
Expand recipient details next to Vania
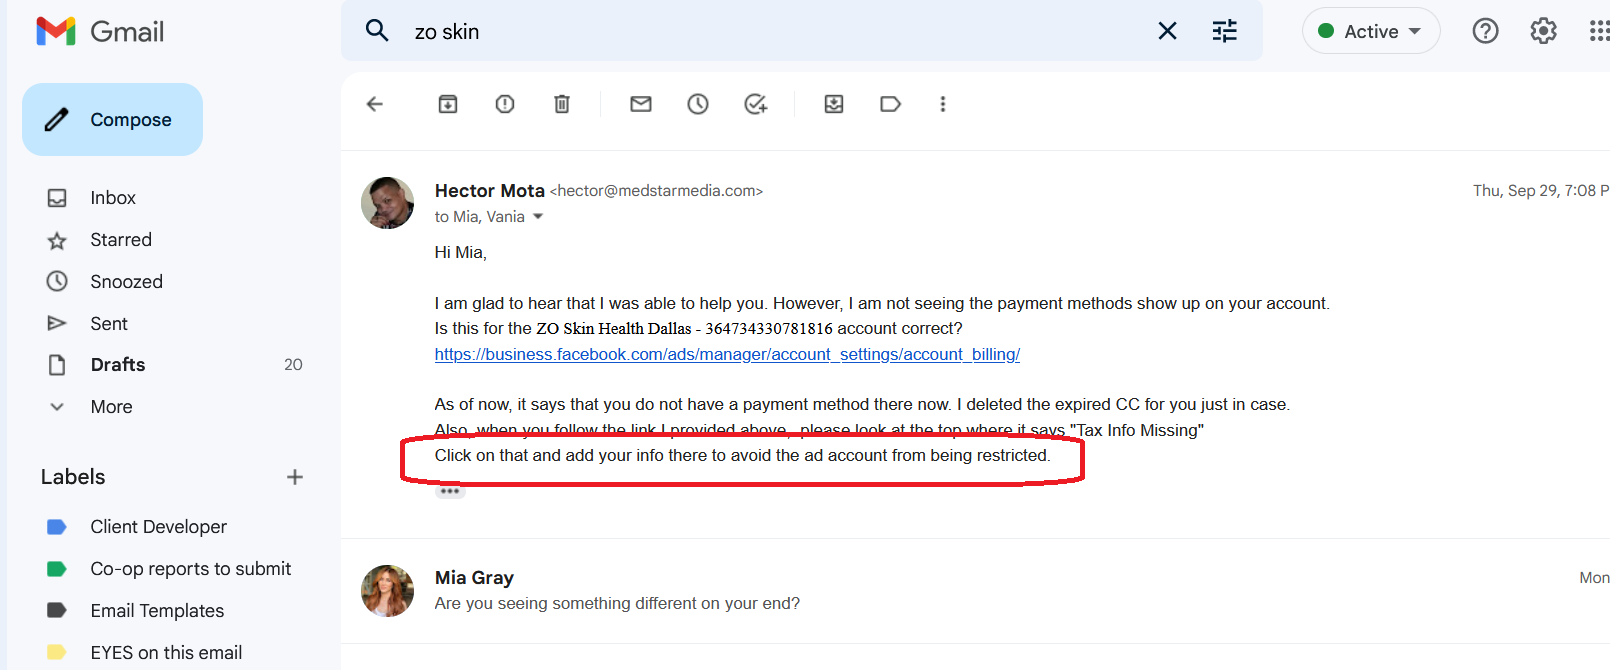click(x=538, y=217)
